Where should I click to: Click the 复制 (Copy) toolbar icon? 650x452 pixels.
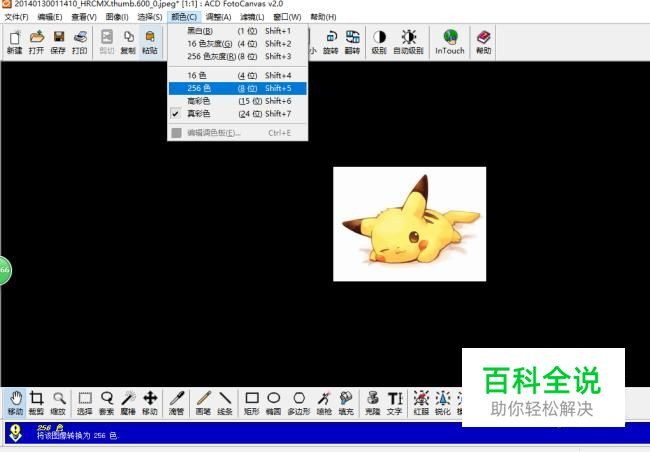(x=128, y=42)
